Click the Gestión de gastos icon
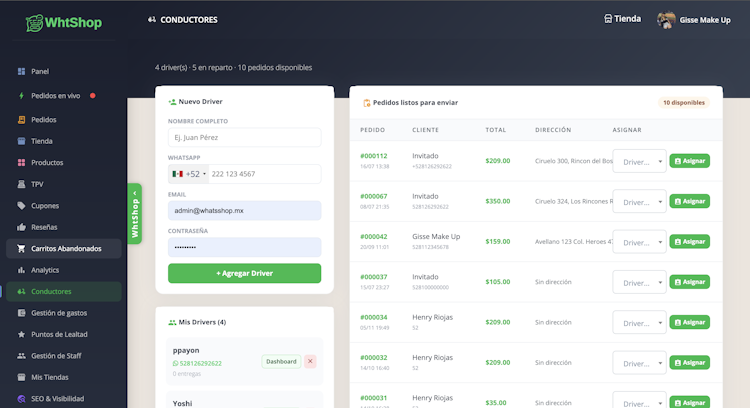The image size is (750, 408). point(21,313)
